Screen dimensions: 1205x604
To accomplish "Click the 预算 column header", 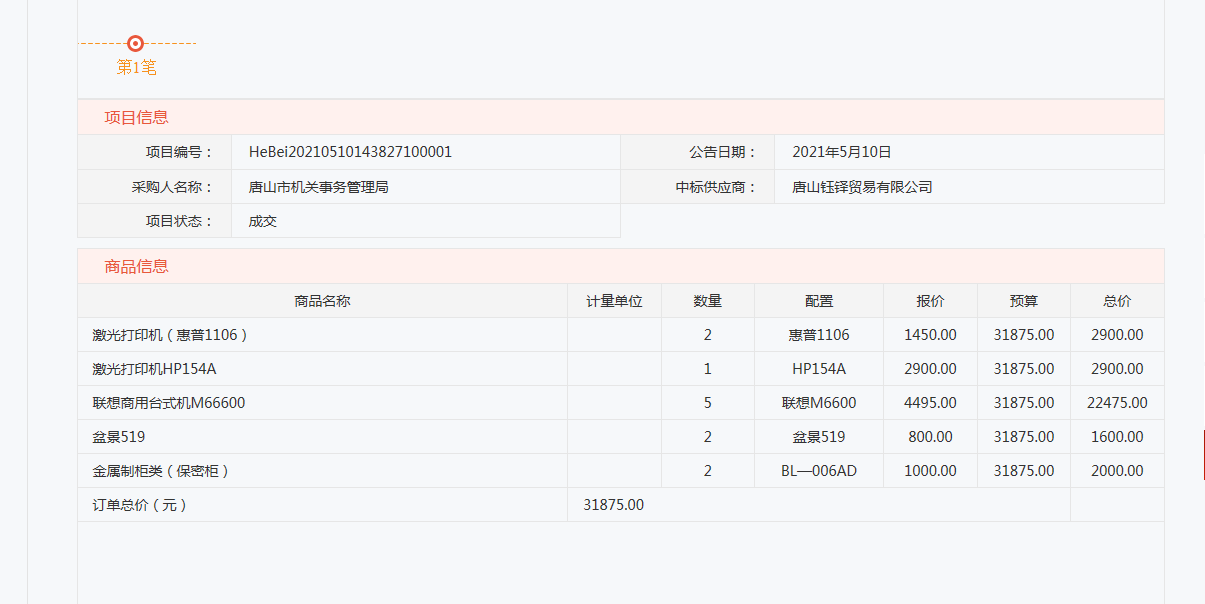I will pos(1024,301).
